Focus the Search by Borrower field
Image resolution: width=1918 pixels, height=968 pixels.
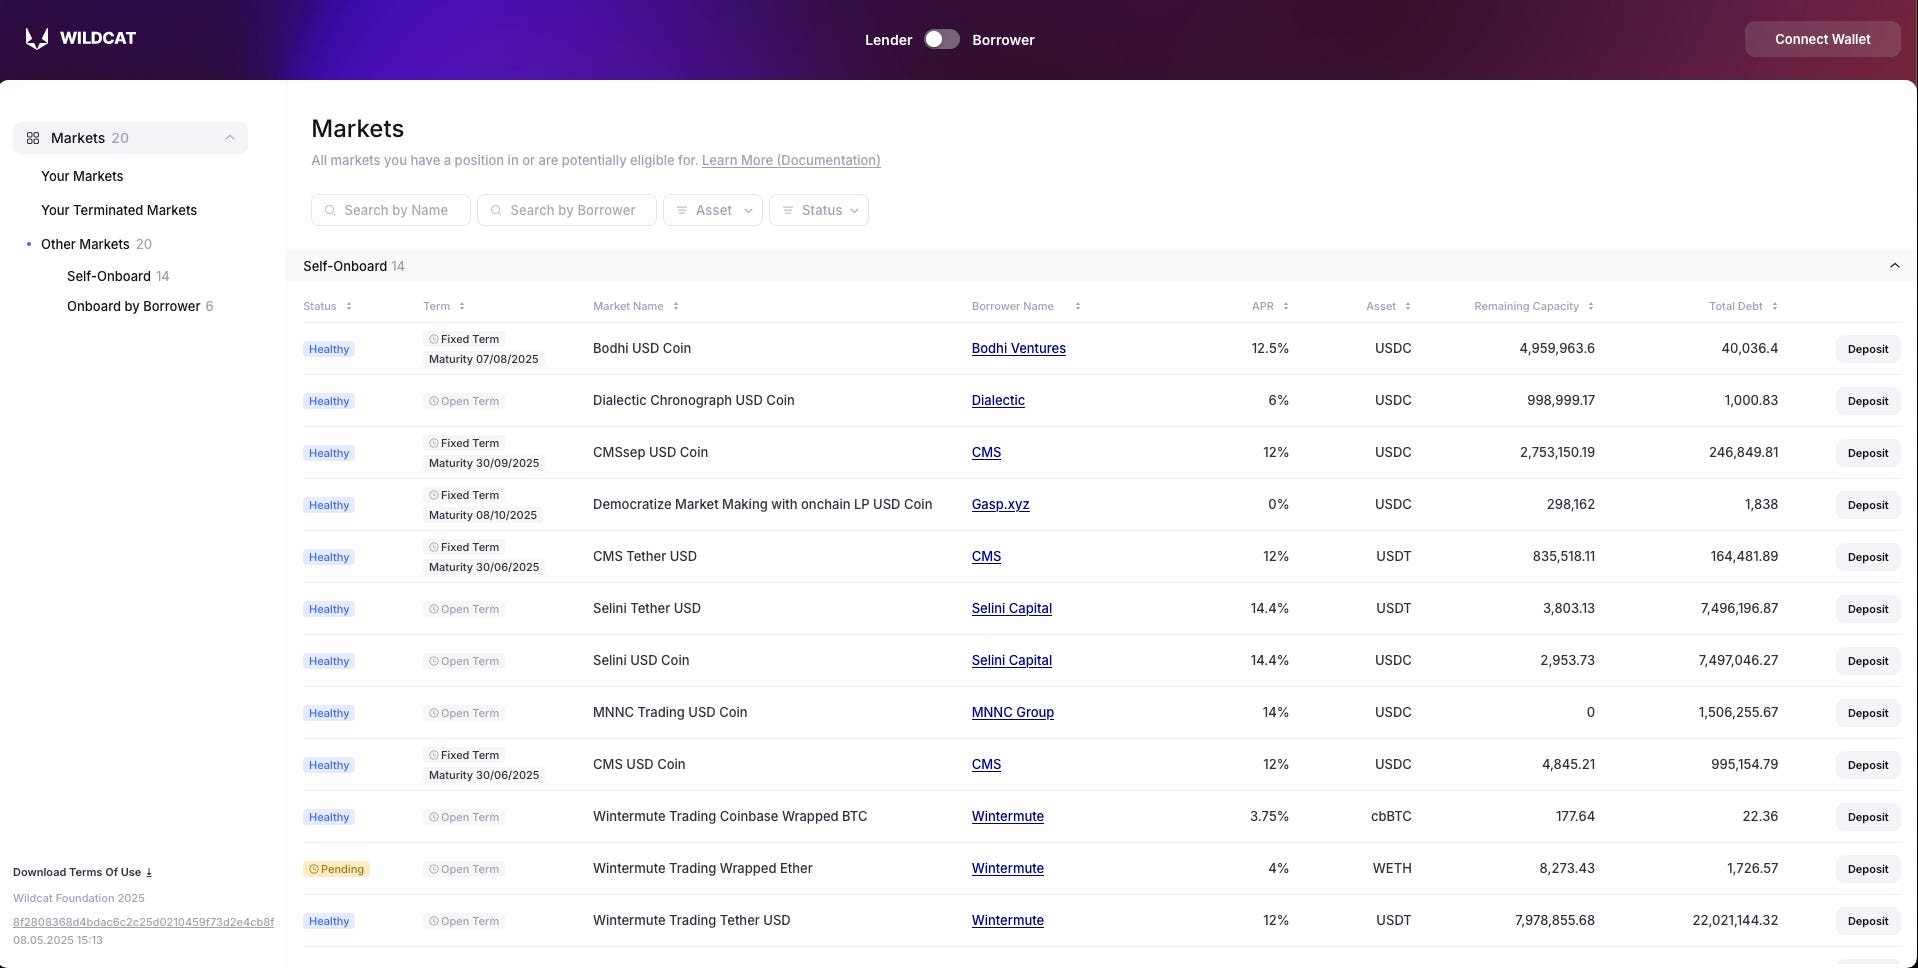point(567,210)
